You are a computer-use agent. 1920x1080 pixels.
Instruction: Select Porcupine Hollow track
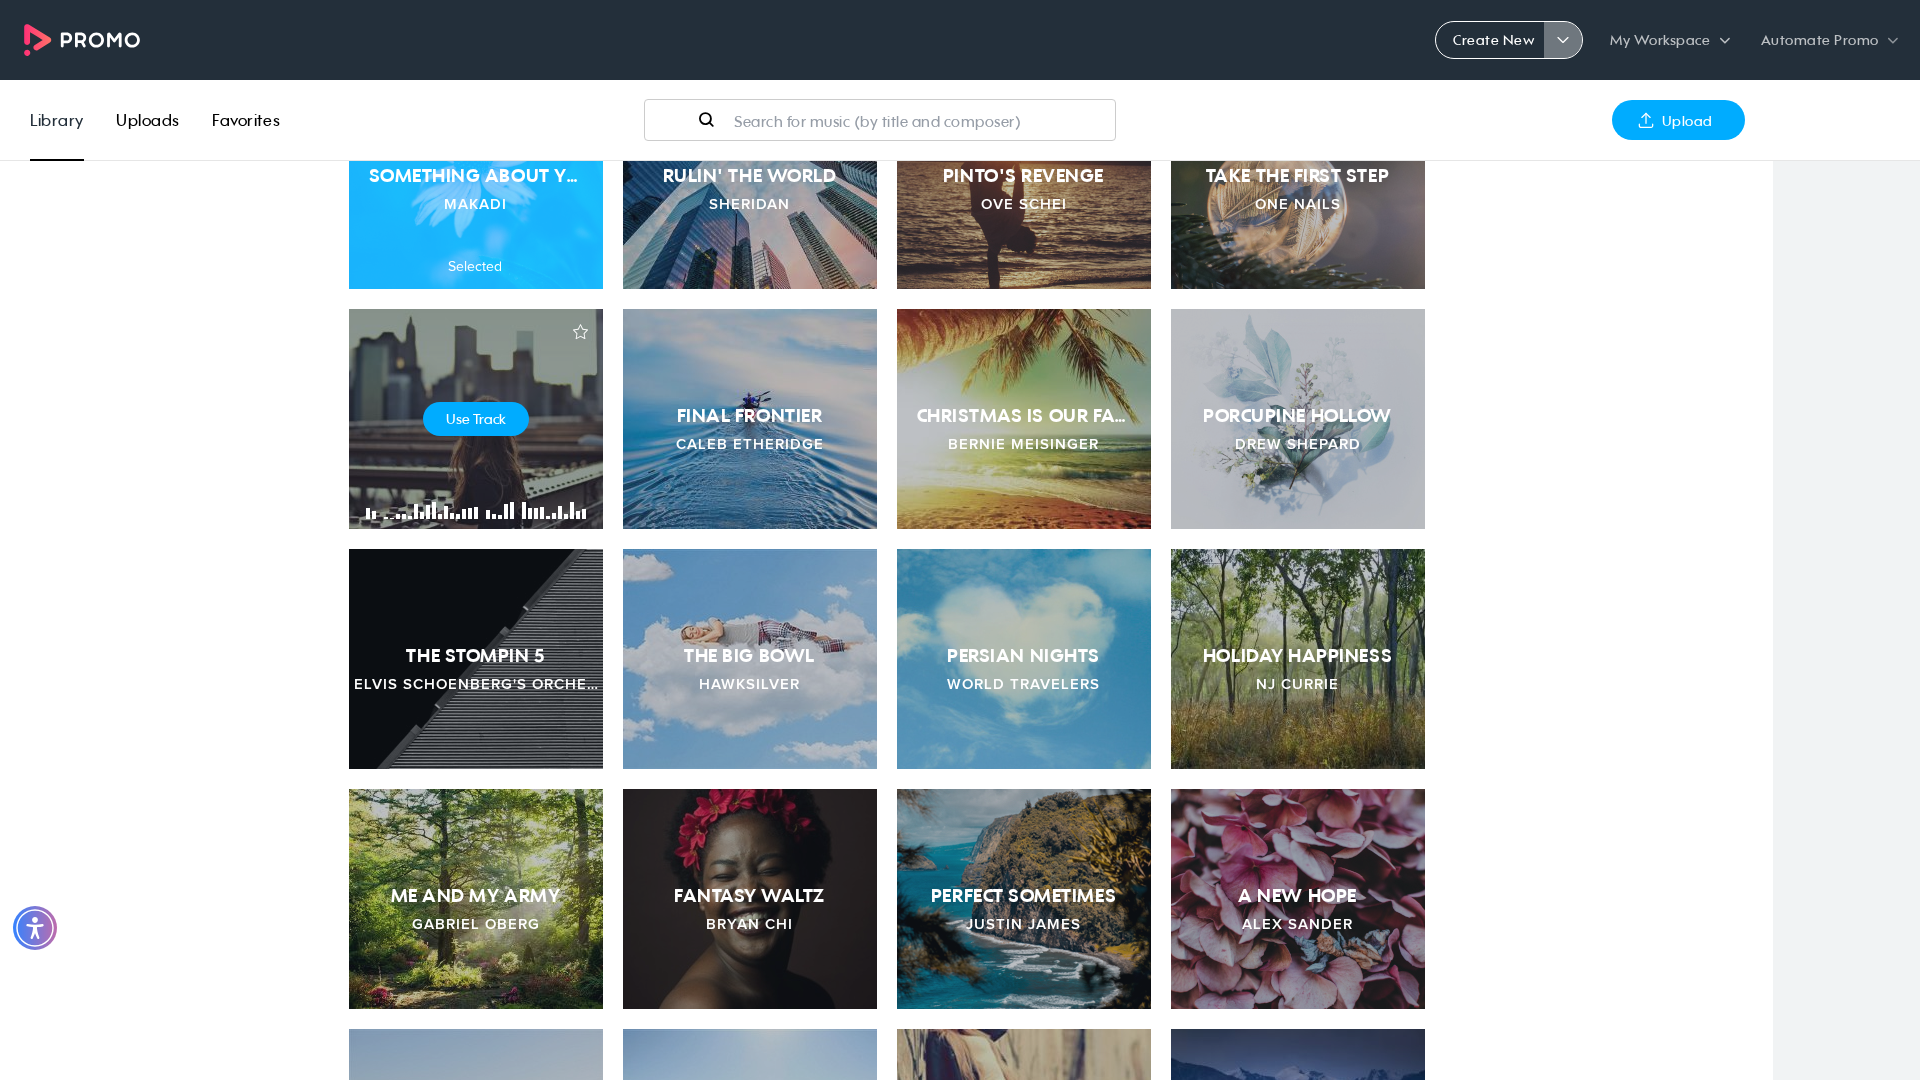coord(1298,419)
